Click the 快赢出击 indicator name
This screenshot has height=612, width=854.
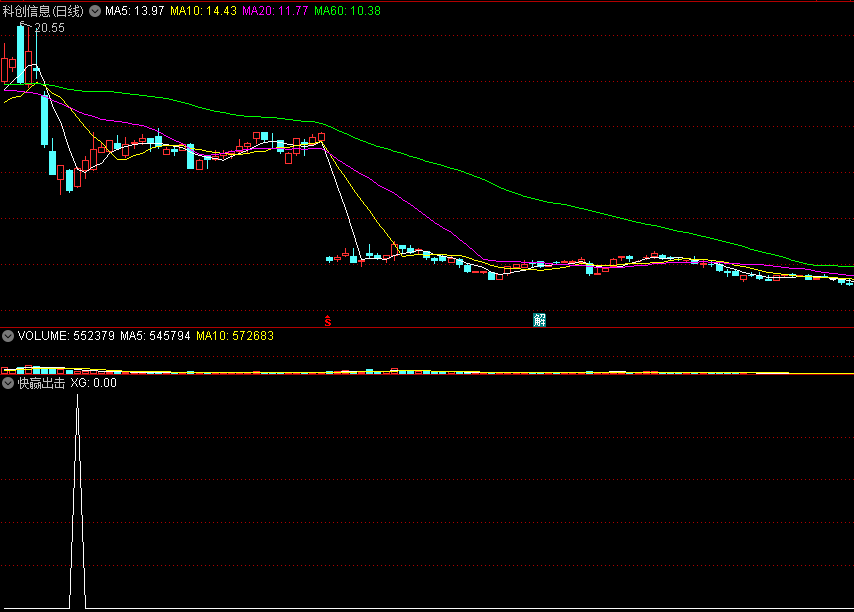pos(41,383)
